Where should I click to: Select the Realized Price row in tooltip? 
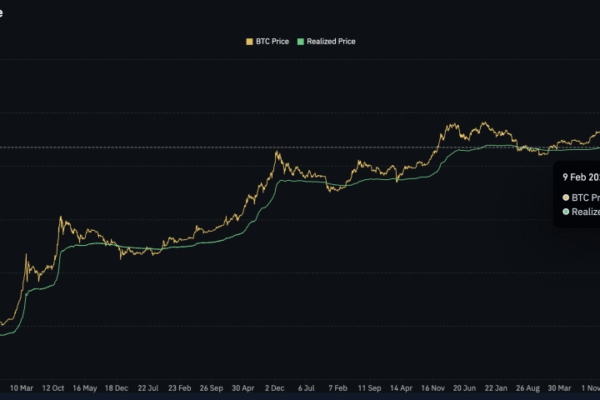click(582, 212)
